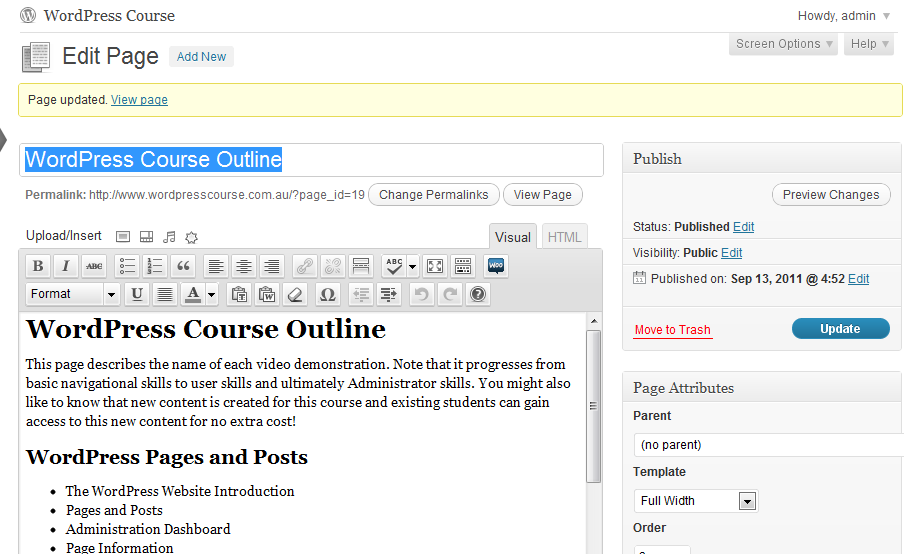Insert an unordered bullet list
This screenshot has height=554, width=904.
click(127, 266)
